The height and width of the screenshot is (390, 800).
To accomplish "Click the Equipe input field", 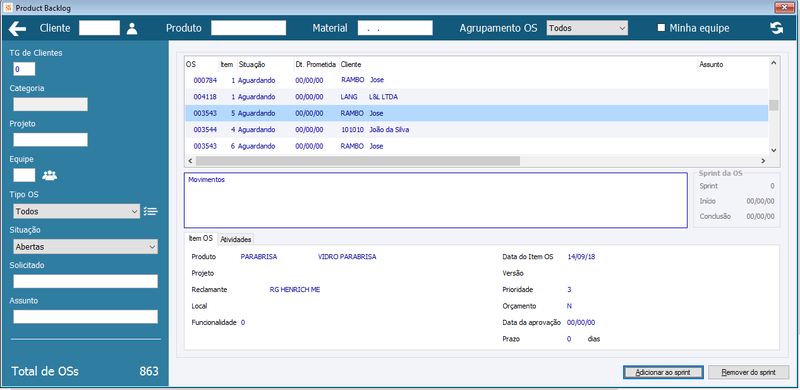I will (24, 176).
